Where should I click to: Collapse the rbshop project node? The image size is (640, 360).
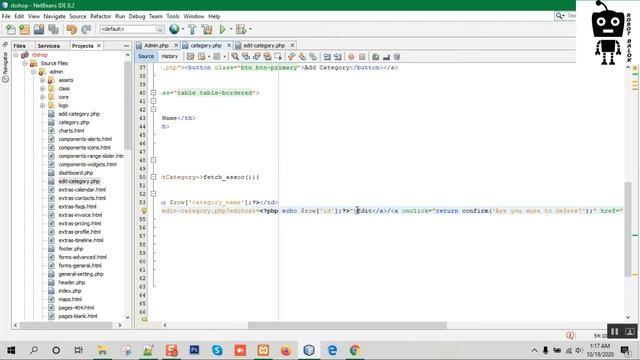pyautogui.click(x=16, y=55)
